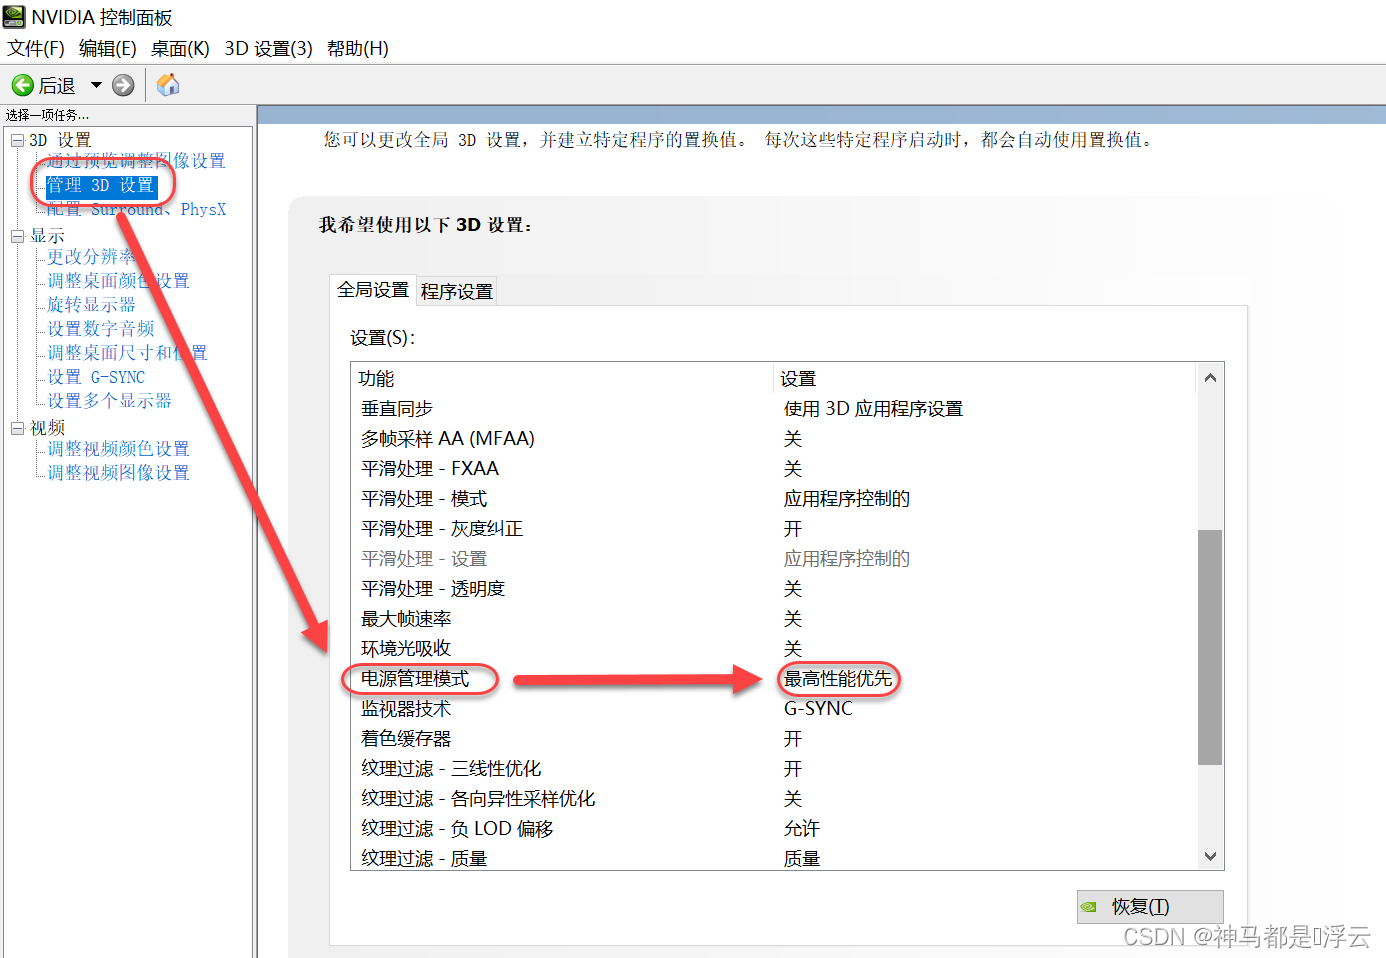The image size is (1386, 958).
Task: Select the 纹理过滤 - 负 LOD 偏移 row
Action: [774, 829]
